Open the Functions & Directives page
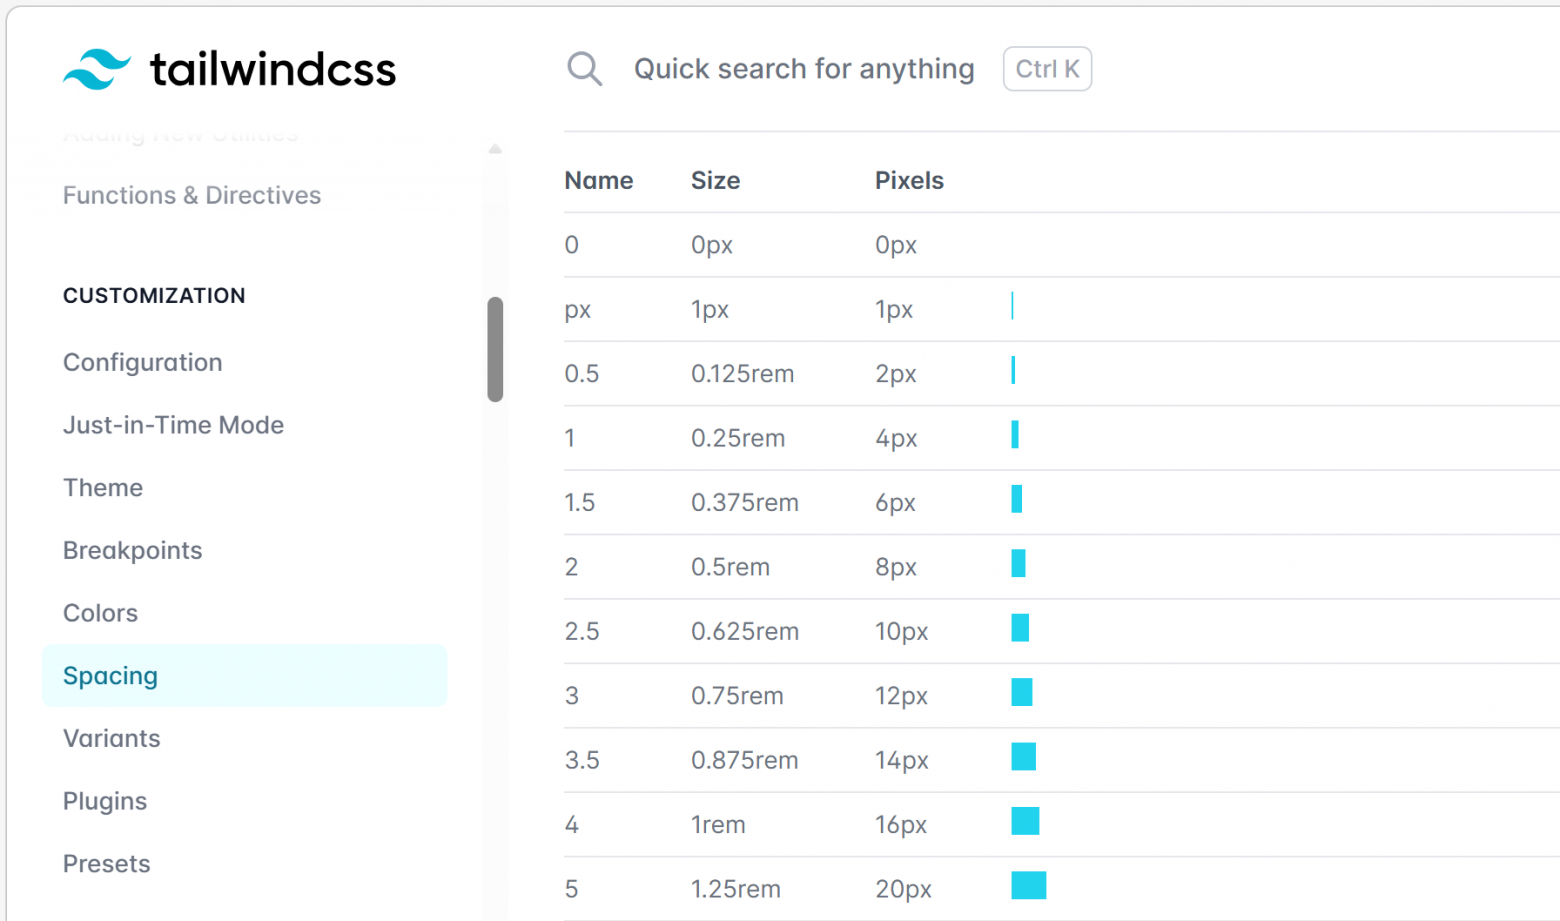This screenshot has width=1560, height=921. pyautogui.click(x=192, y=195)
